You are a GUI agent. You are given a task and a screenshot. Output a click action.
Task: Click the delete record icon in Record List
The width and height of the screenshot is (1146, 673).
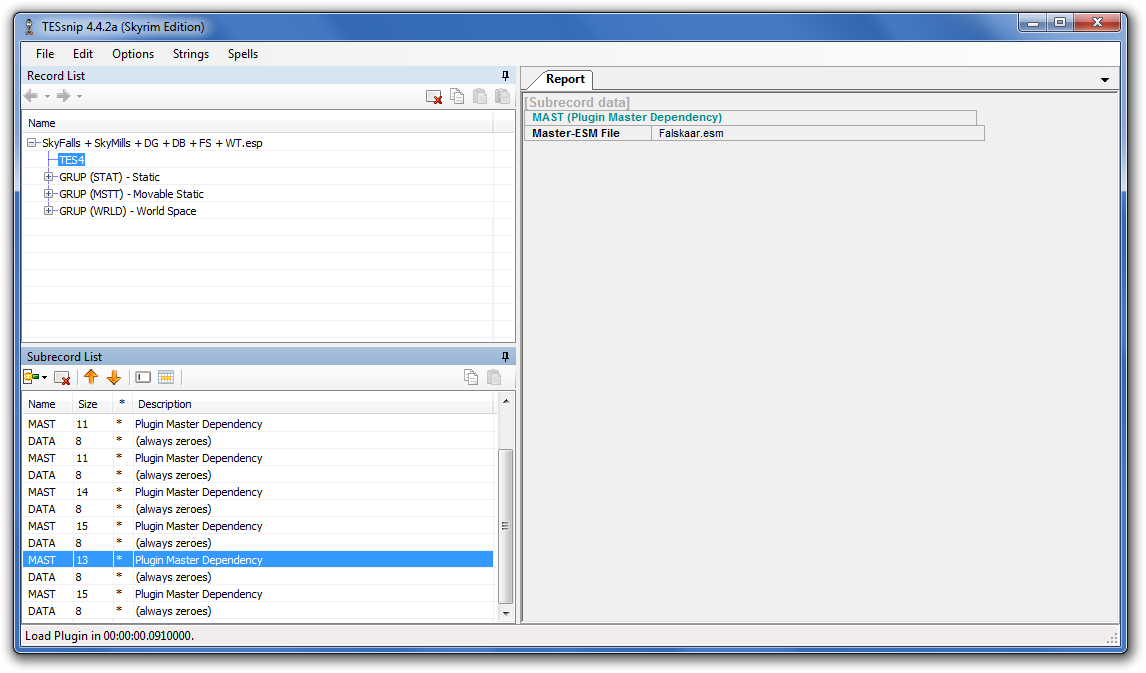coord(434,96)
